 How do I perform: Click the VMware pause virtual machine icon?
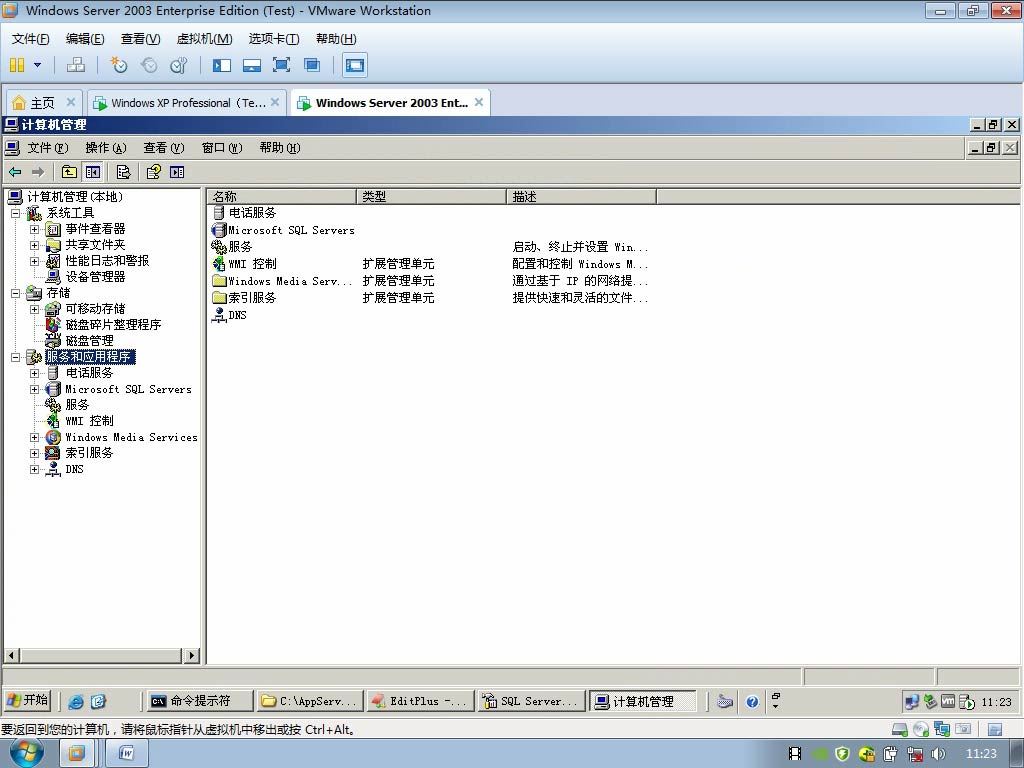17,65
